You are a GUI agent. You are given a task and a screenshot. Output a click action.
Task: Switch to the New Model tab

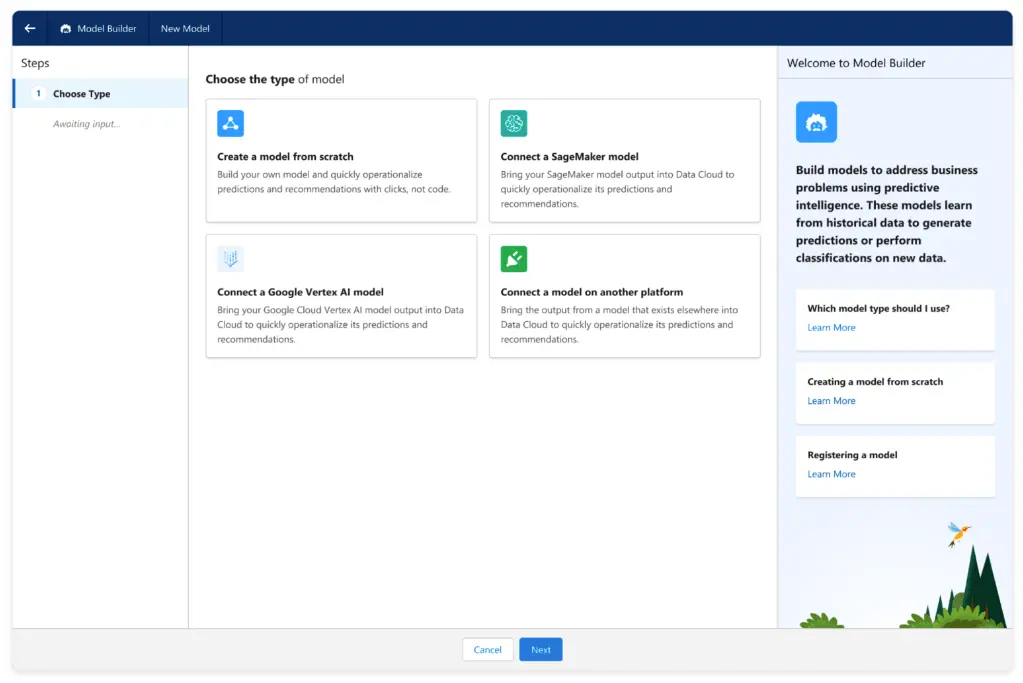[x=184, y=28]
